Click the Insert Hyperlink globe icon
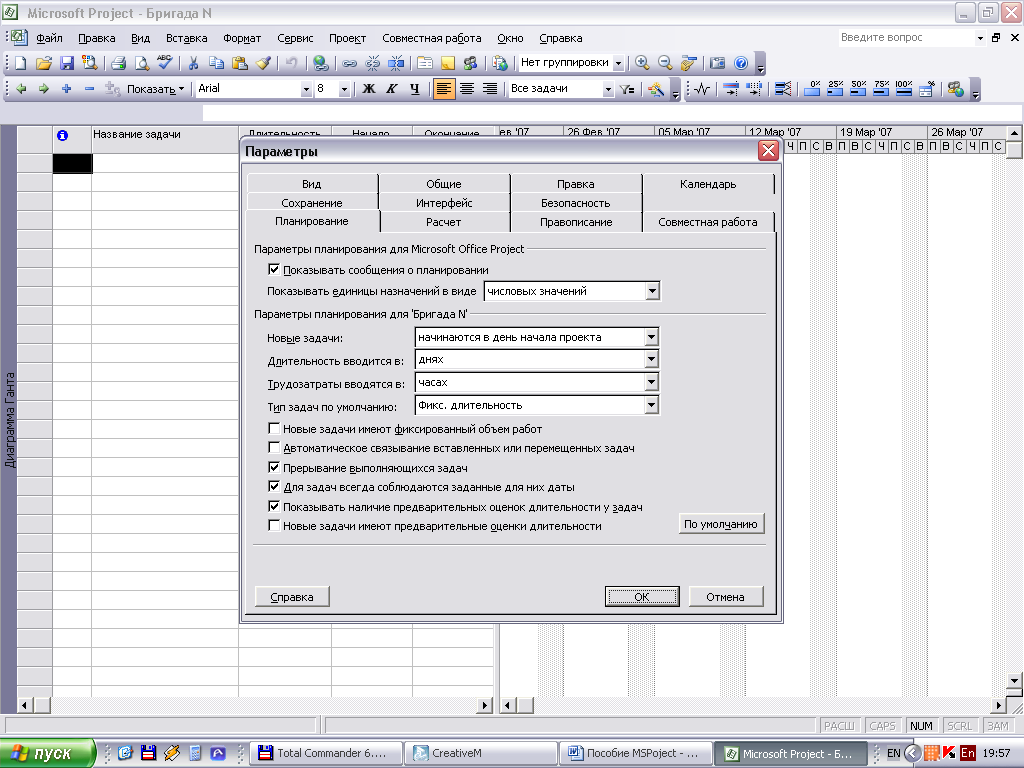Image resolution: width=1024 pixels, height=768 pixels. (x=320, y=63)
